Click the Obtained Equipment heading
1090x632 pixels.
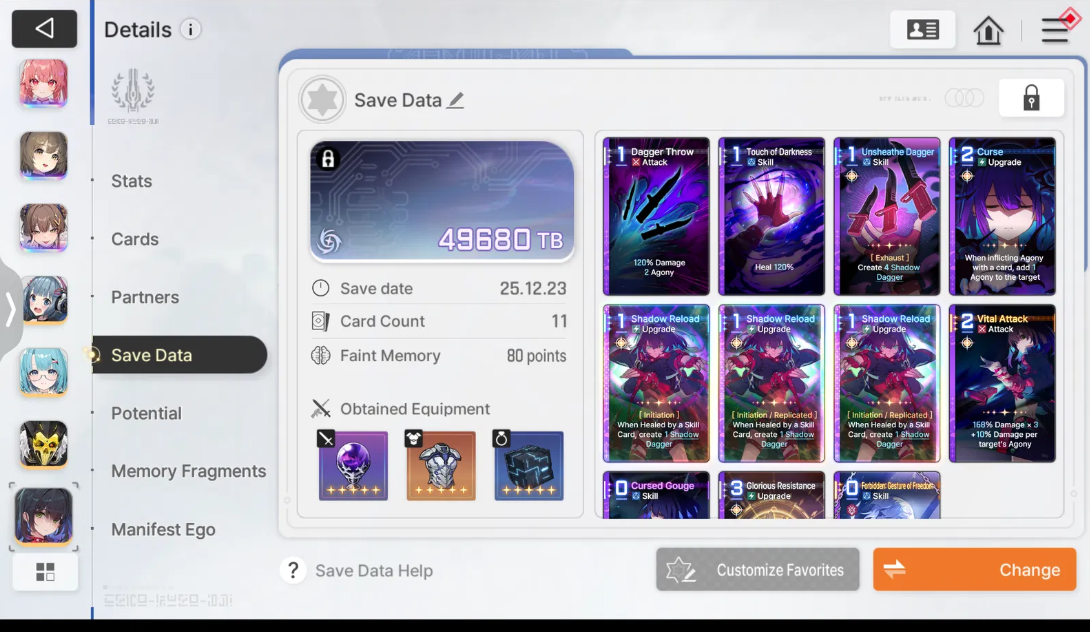[x=415, y=409]
